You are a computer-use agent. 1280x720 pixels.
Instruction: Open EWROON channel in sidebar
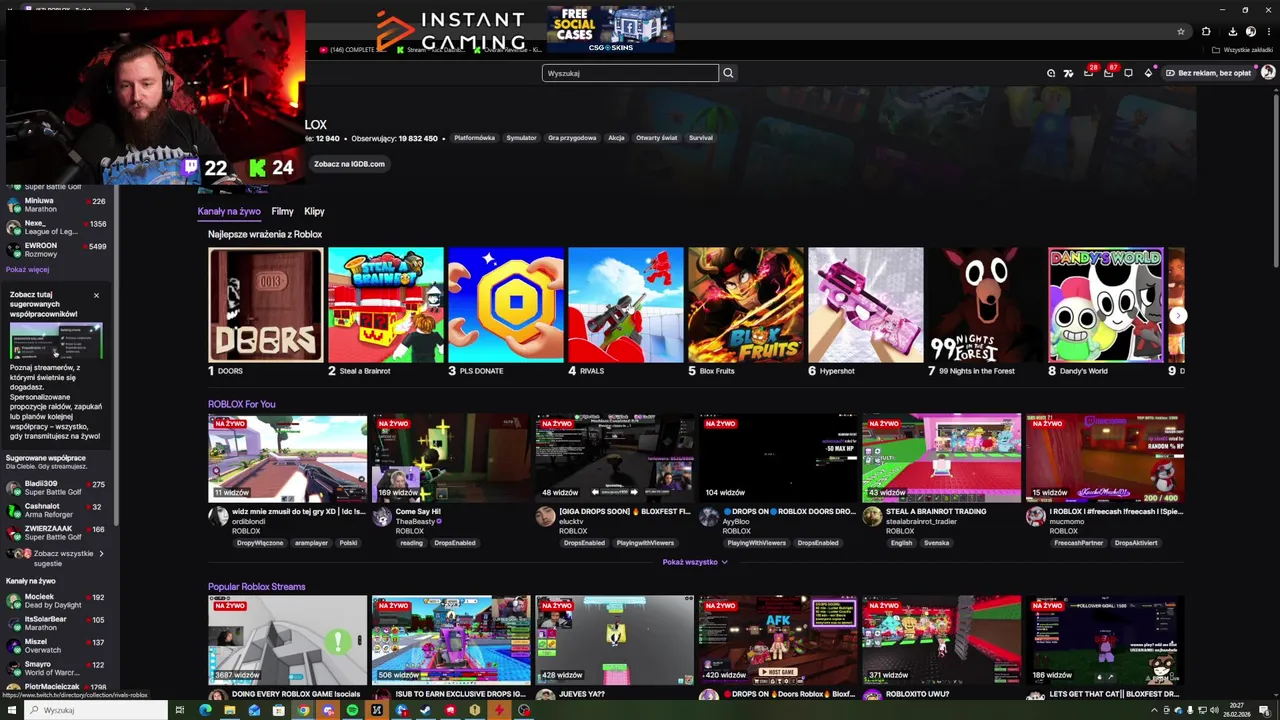pyautogui.click(x=57, y=250)
